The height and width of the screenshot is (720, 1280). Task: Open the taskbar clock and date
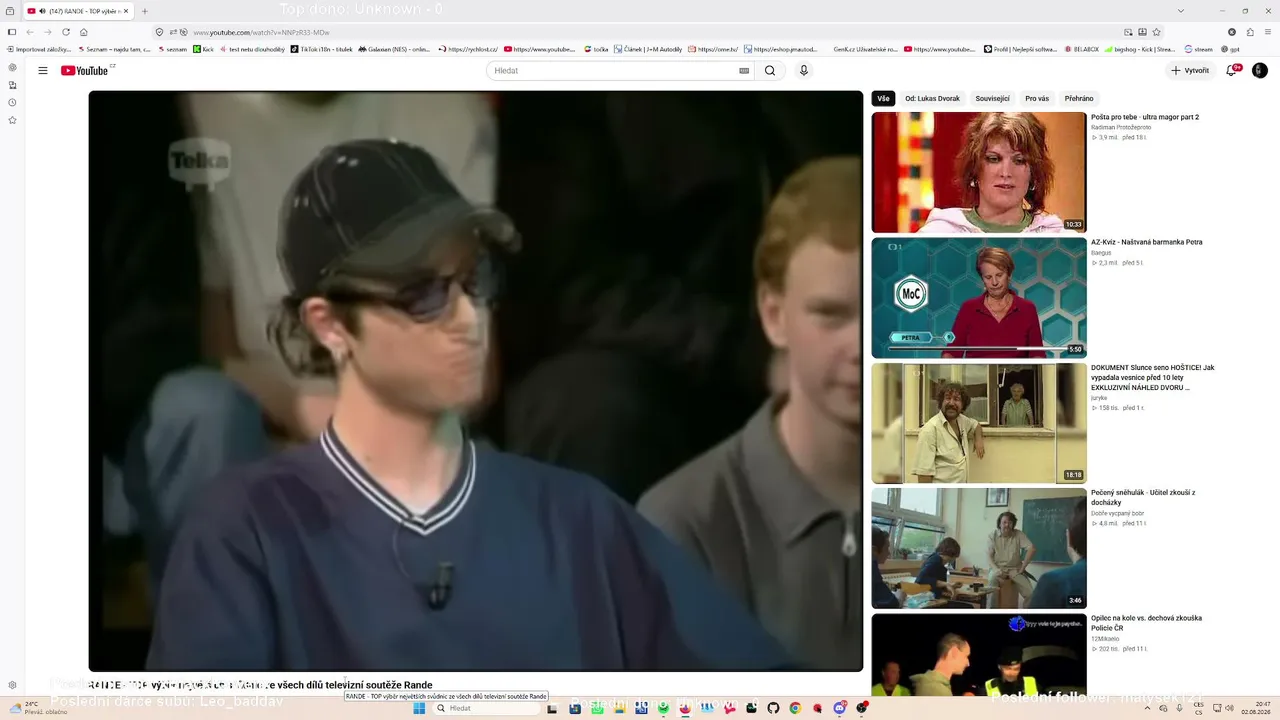[x=1255, y=708]
